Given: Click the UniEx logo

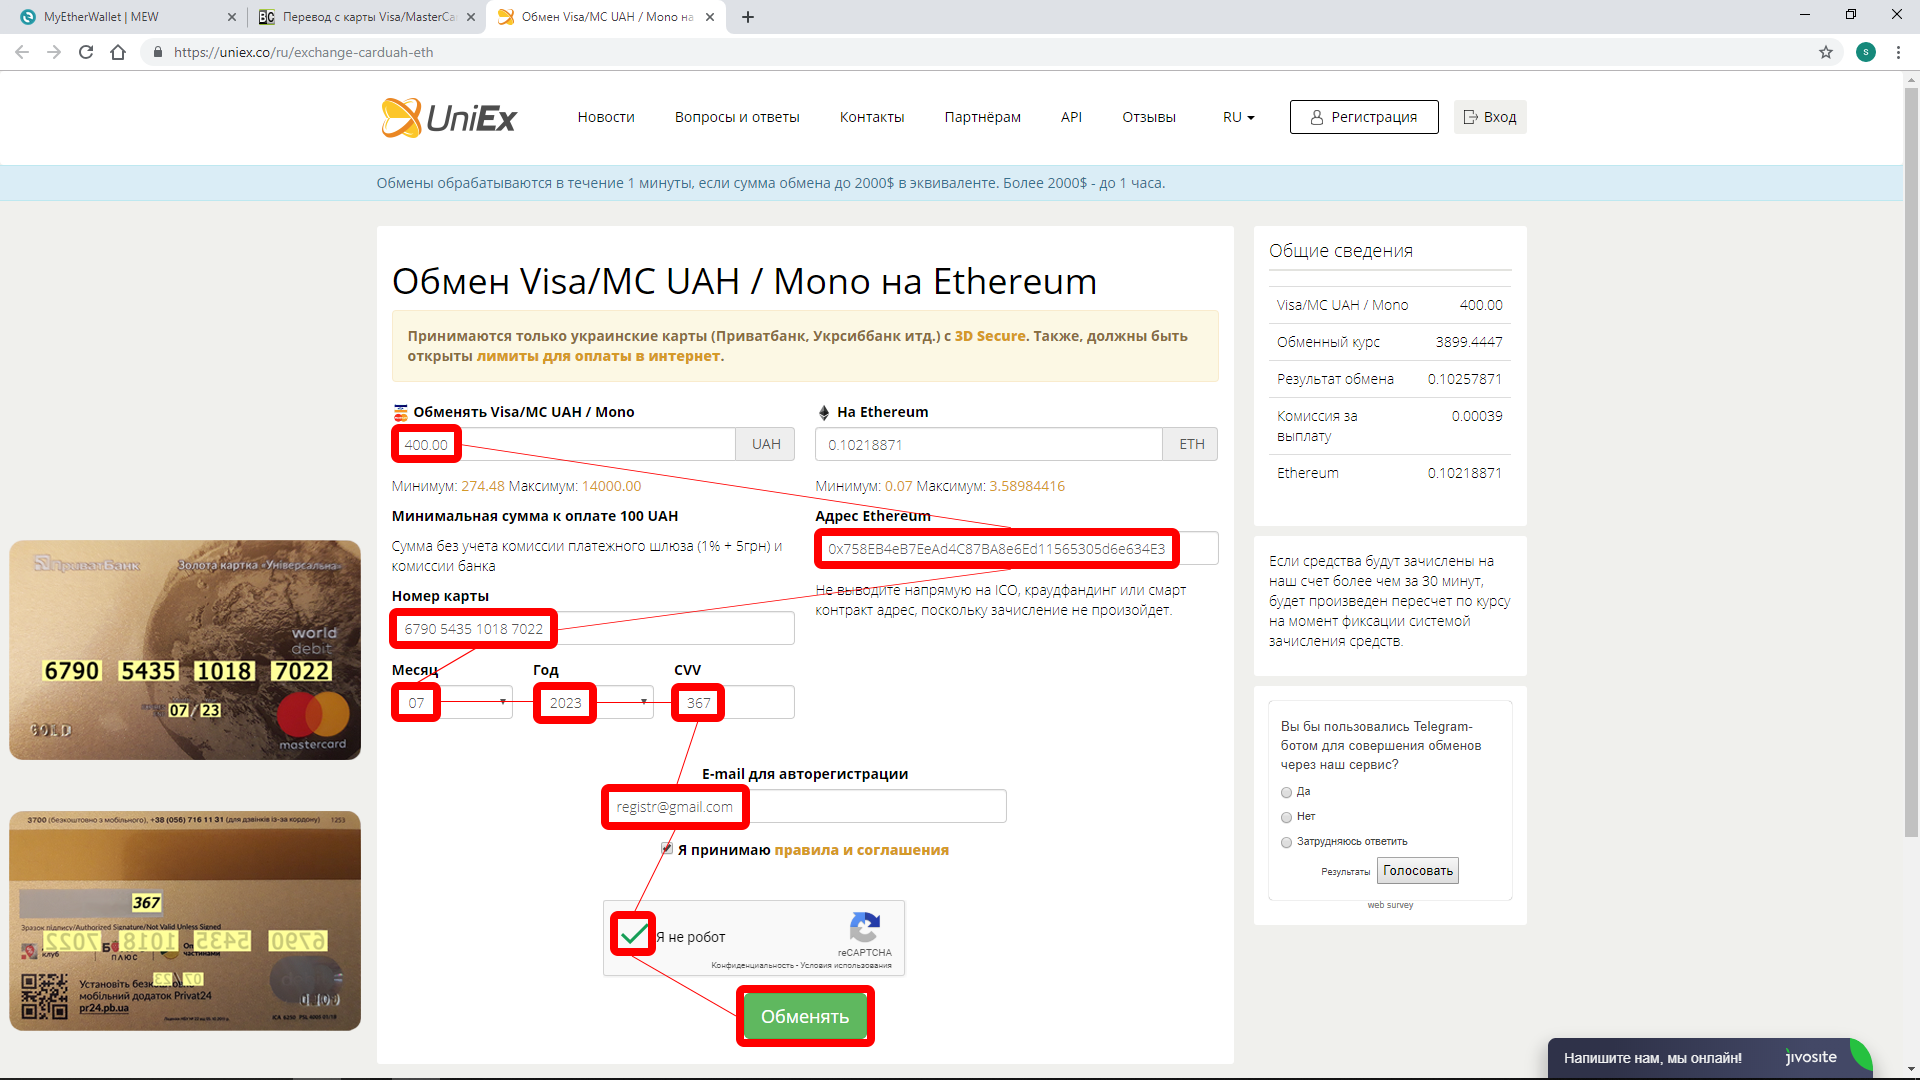Looking at the screenshot, I should click(x=449, y=117).
